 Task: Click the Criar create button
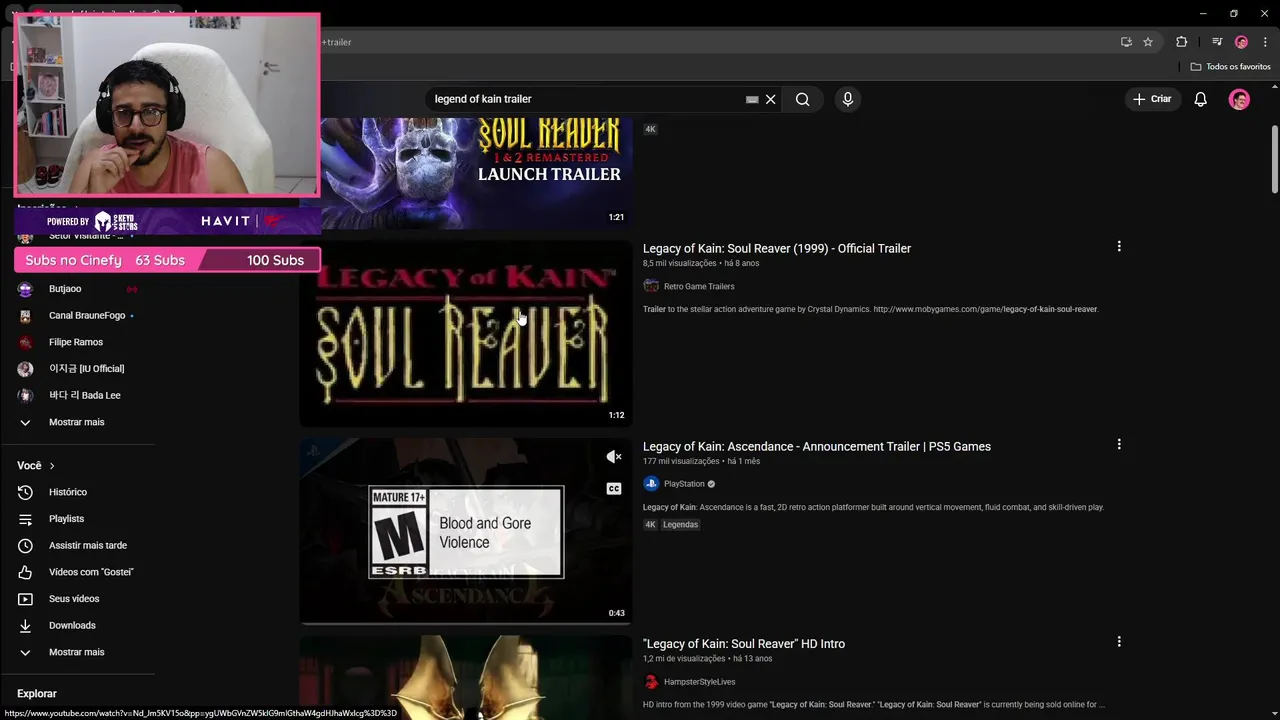(1151, 99)
